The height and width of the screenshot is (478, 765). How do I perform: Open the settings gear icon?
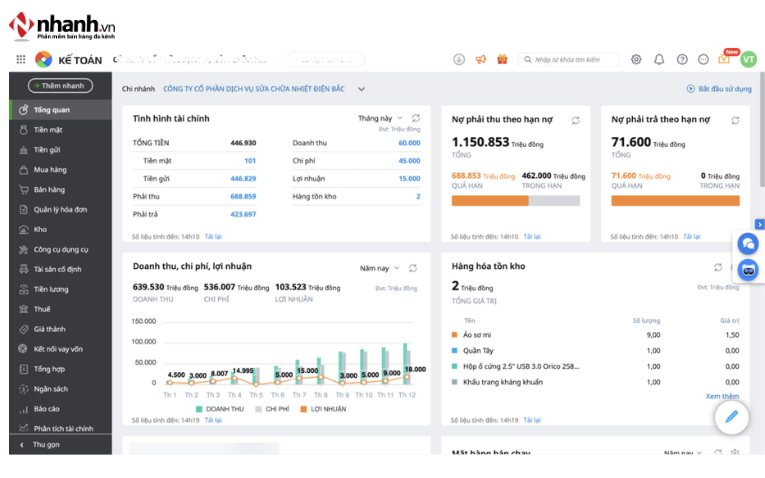point(636,60)
